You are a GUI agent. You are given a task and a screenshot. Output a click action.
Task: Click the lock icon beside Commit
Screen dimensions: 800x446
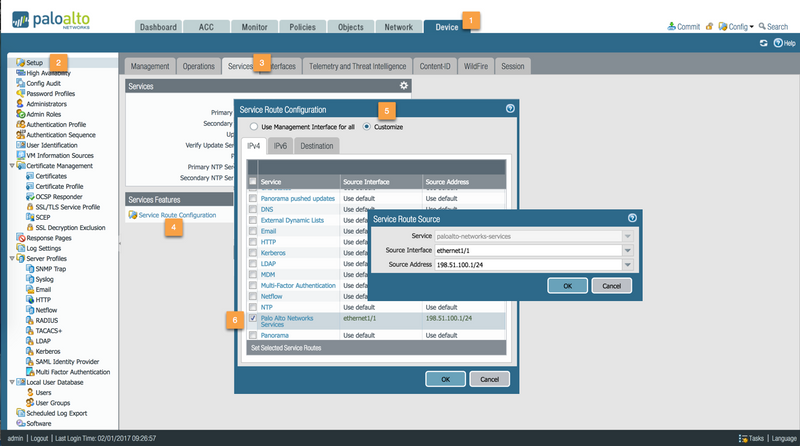pos(709,27)
